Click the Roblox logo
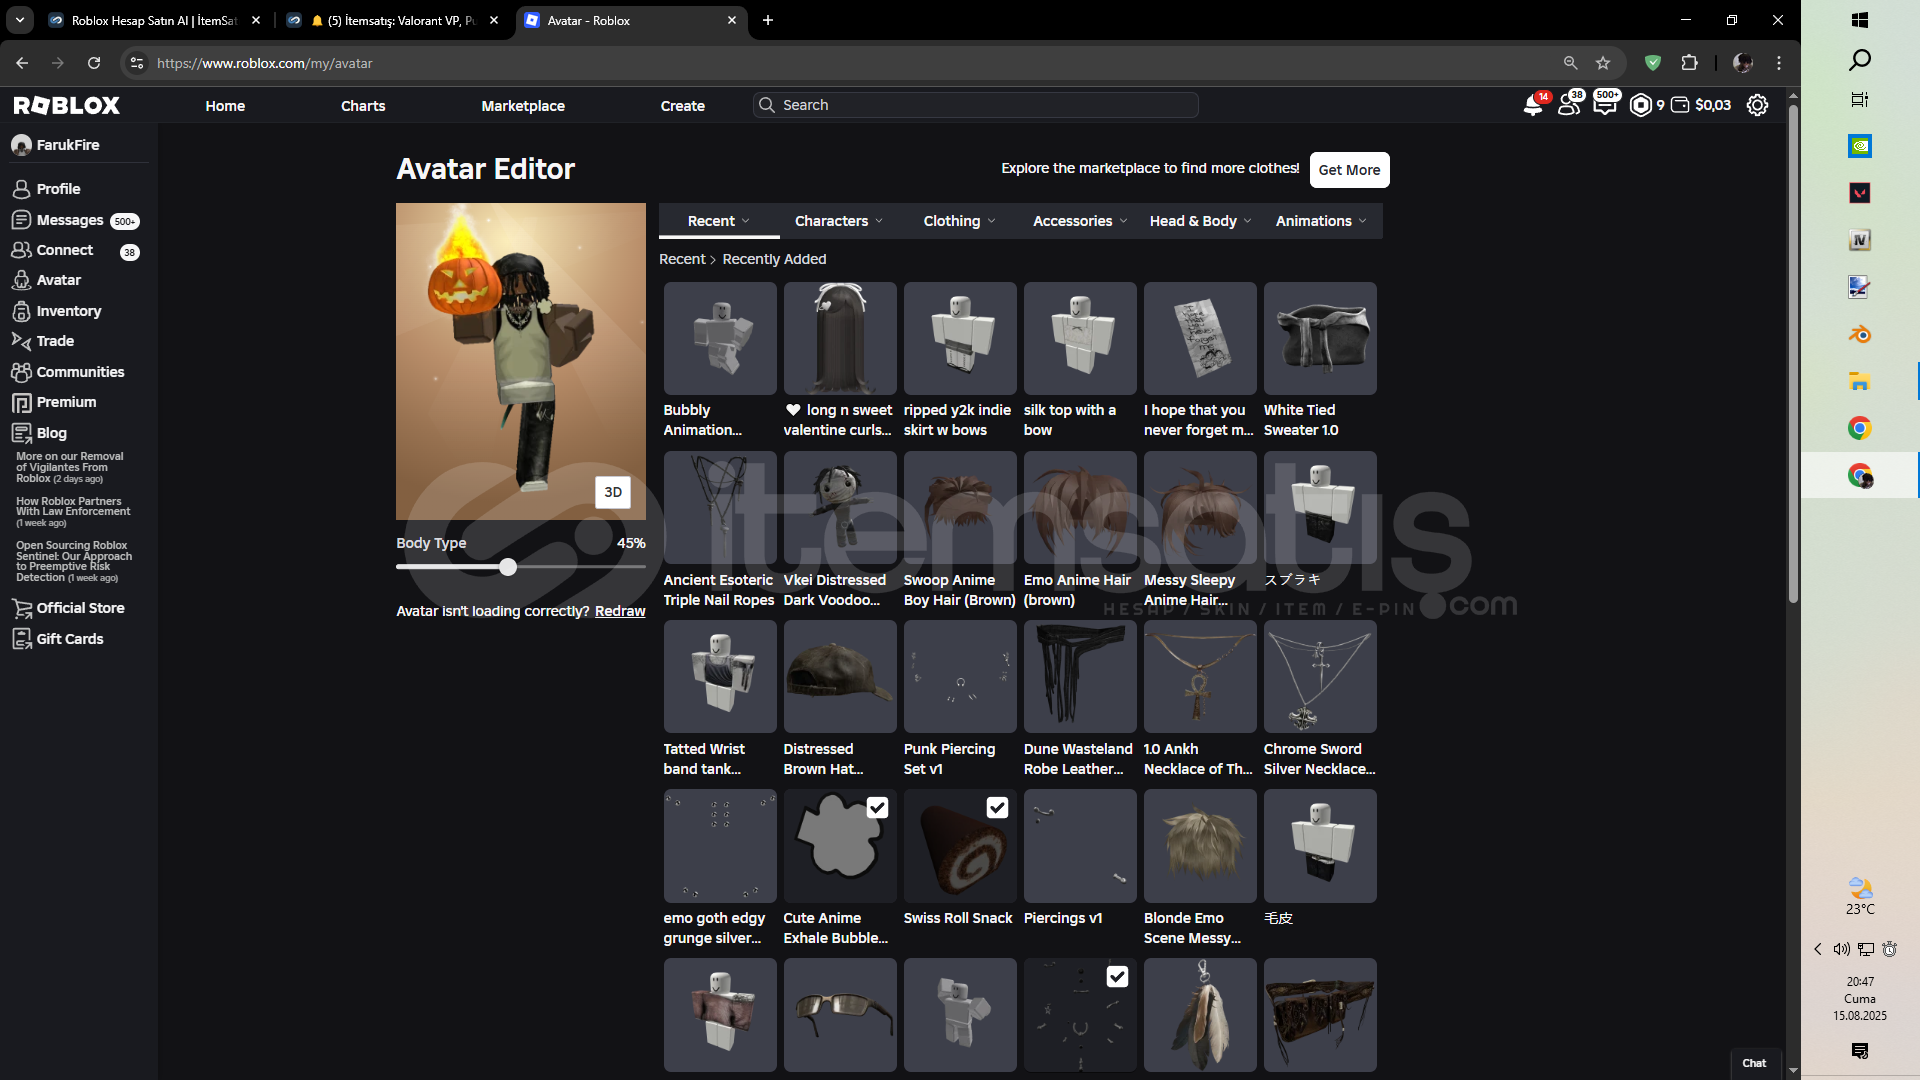 pyautogui.click(x=67, y=105)
